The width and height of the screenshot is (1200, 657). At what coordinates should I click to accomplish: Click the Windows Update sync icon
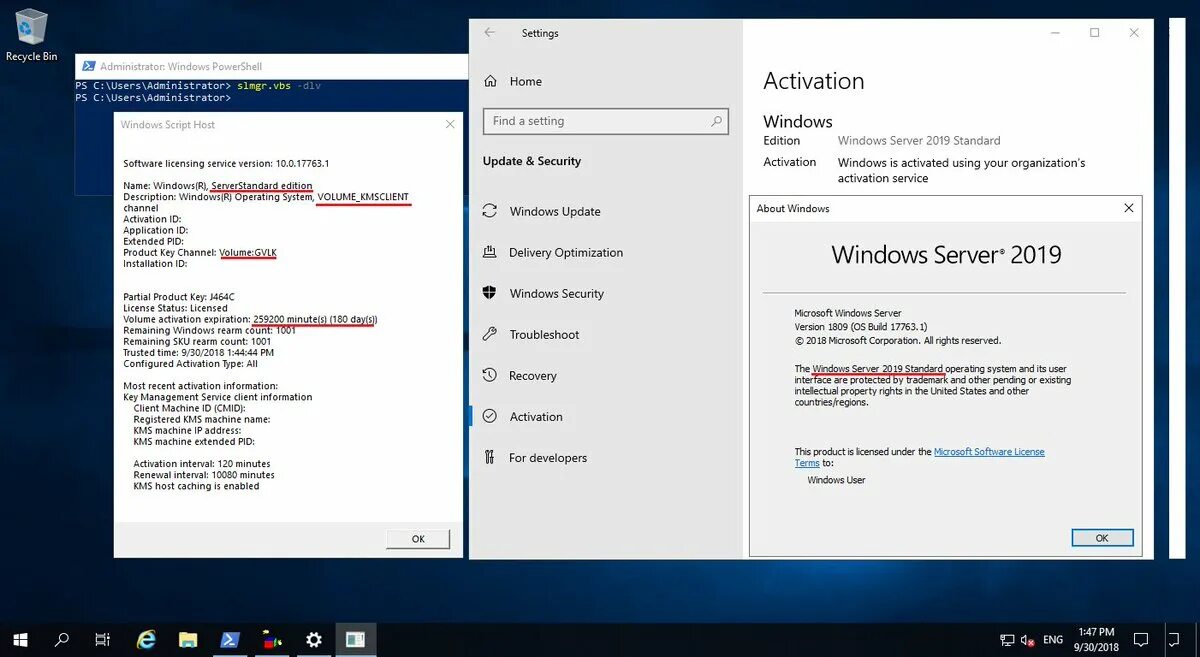pos(490,211)
